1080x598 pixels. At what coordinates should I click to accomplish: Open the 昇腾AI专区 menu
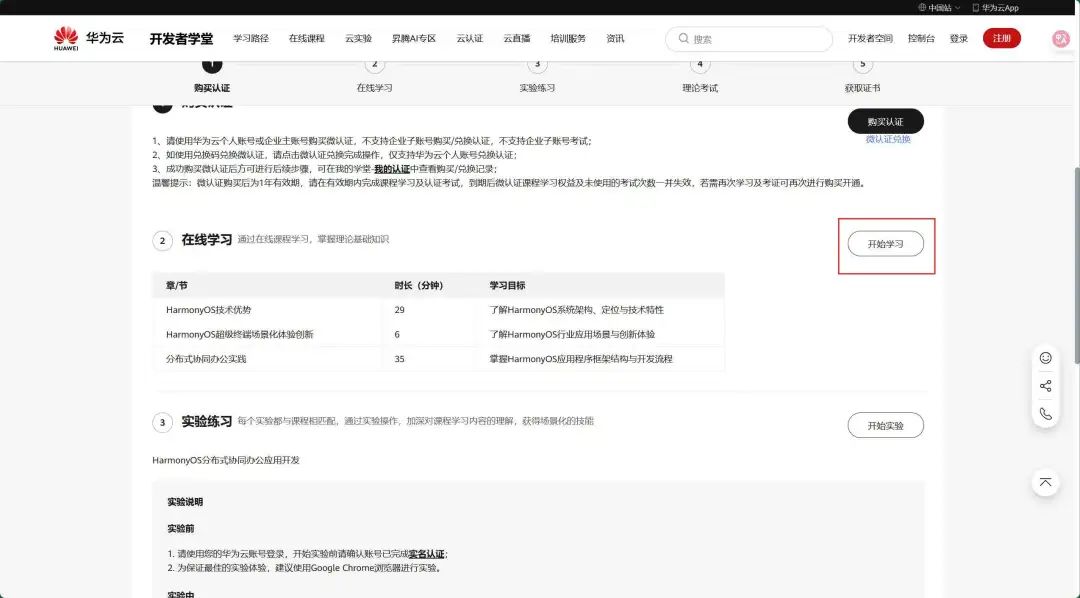[414, 39]
